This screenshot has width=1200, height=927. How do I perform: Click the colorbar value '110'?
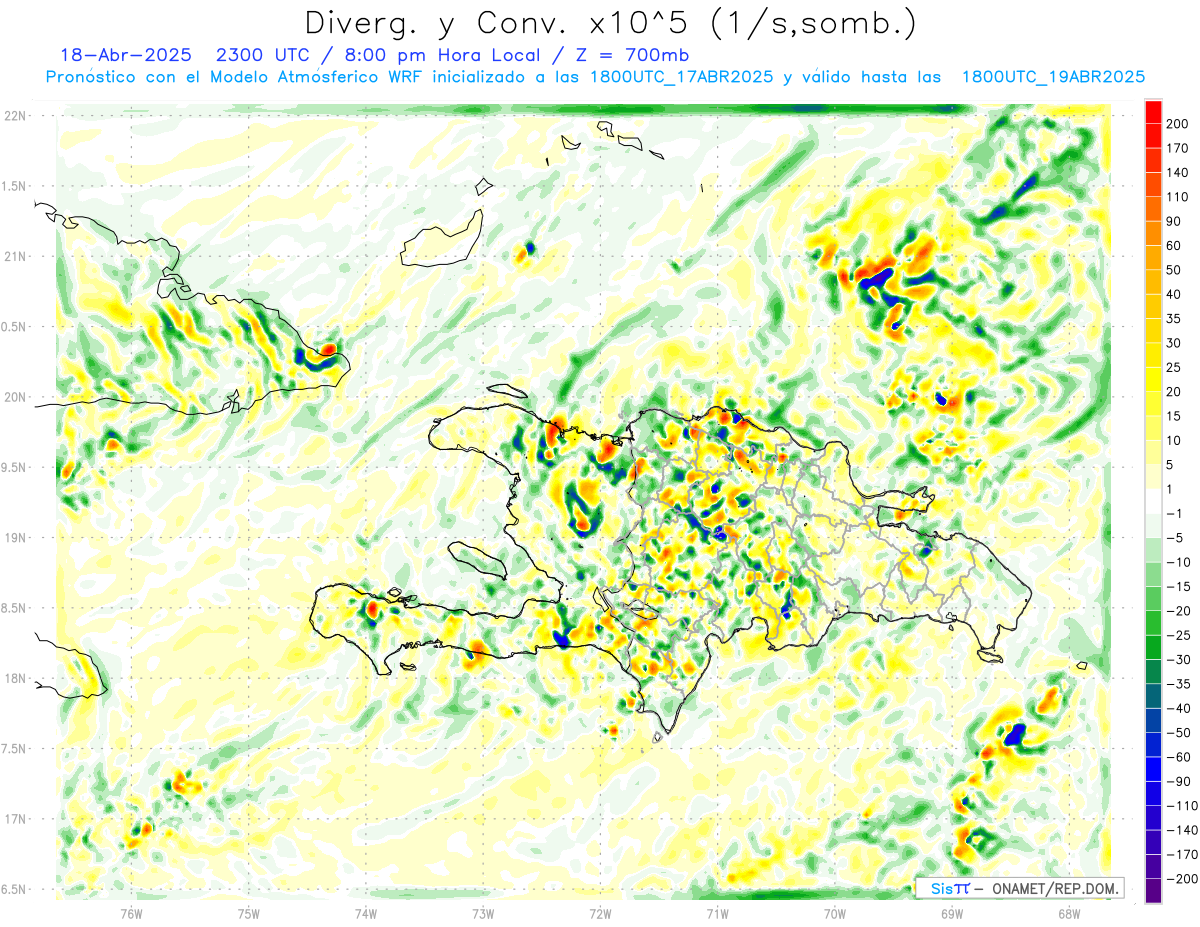pyautogui.click(x=1176, y=197)
